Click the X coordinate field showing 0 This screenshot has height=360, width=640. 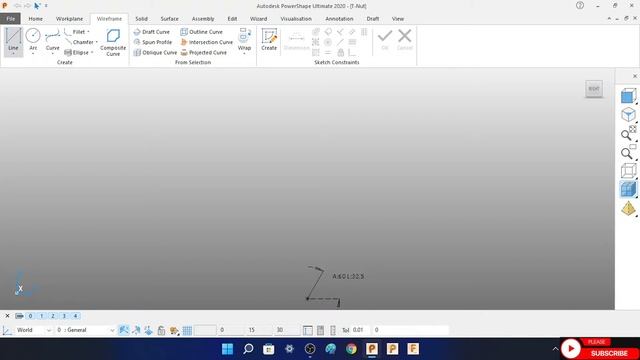231,330
